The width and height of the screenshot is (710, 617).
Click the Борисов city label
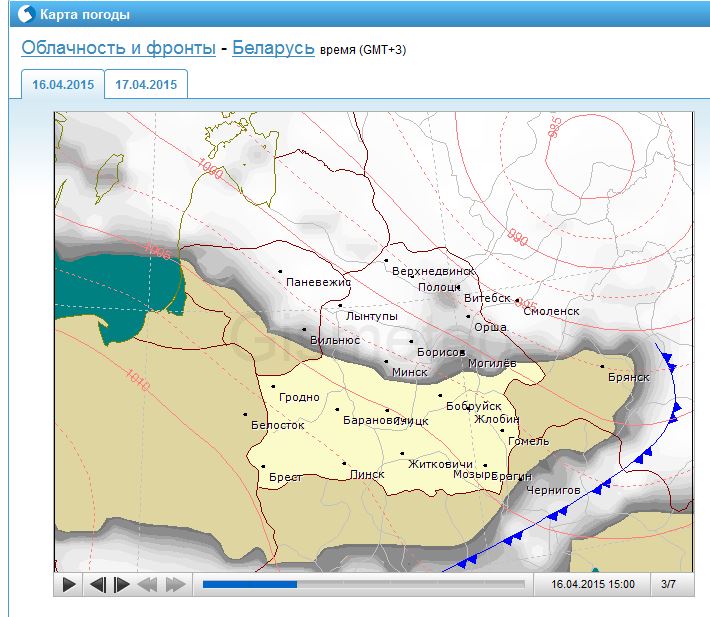(x=441, y=352)
